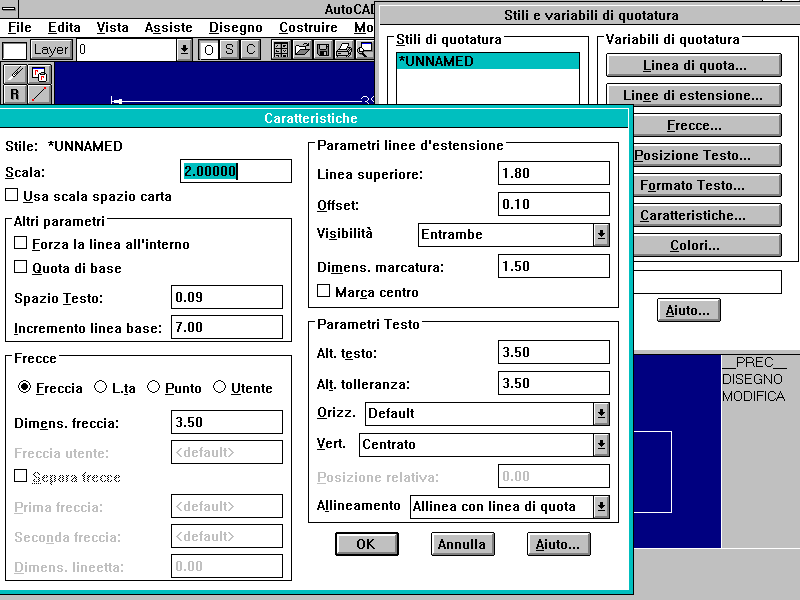This screenshot has width=800, height=600.
Task: Click the Incremento linea base field
Action: point(227,327)
